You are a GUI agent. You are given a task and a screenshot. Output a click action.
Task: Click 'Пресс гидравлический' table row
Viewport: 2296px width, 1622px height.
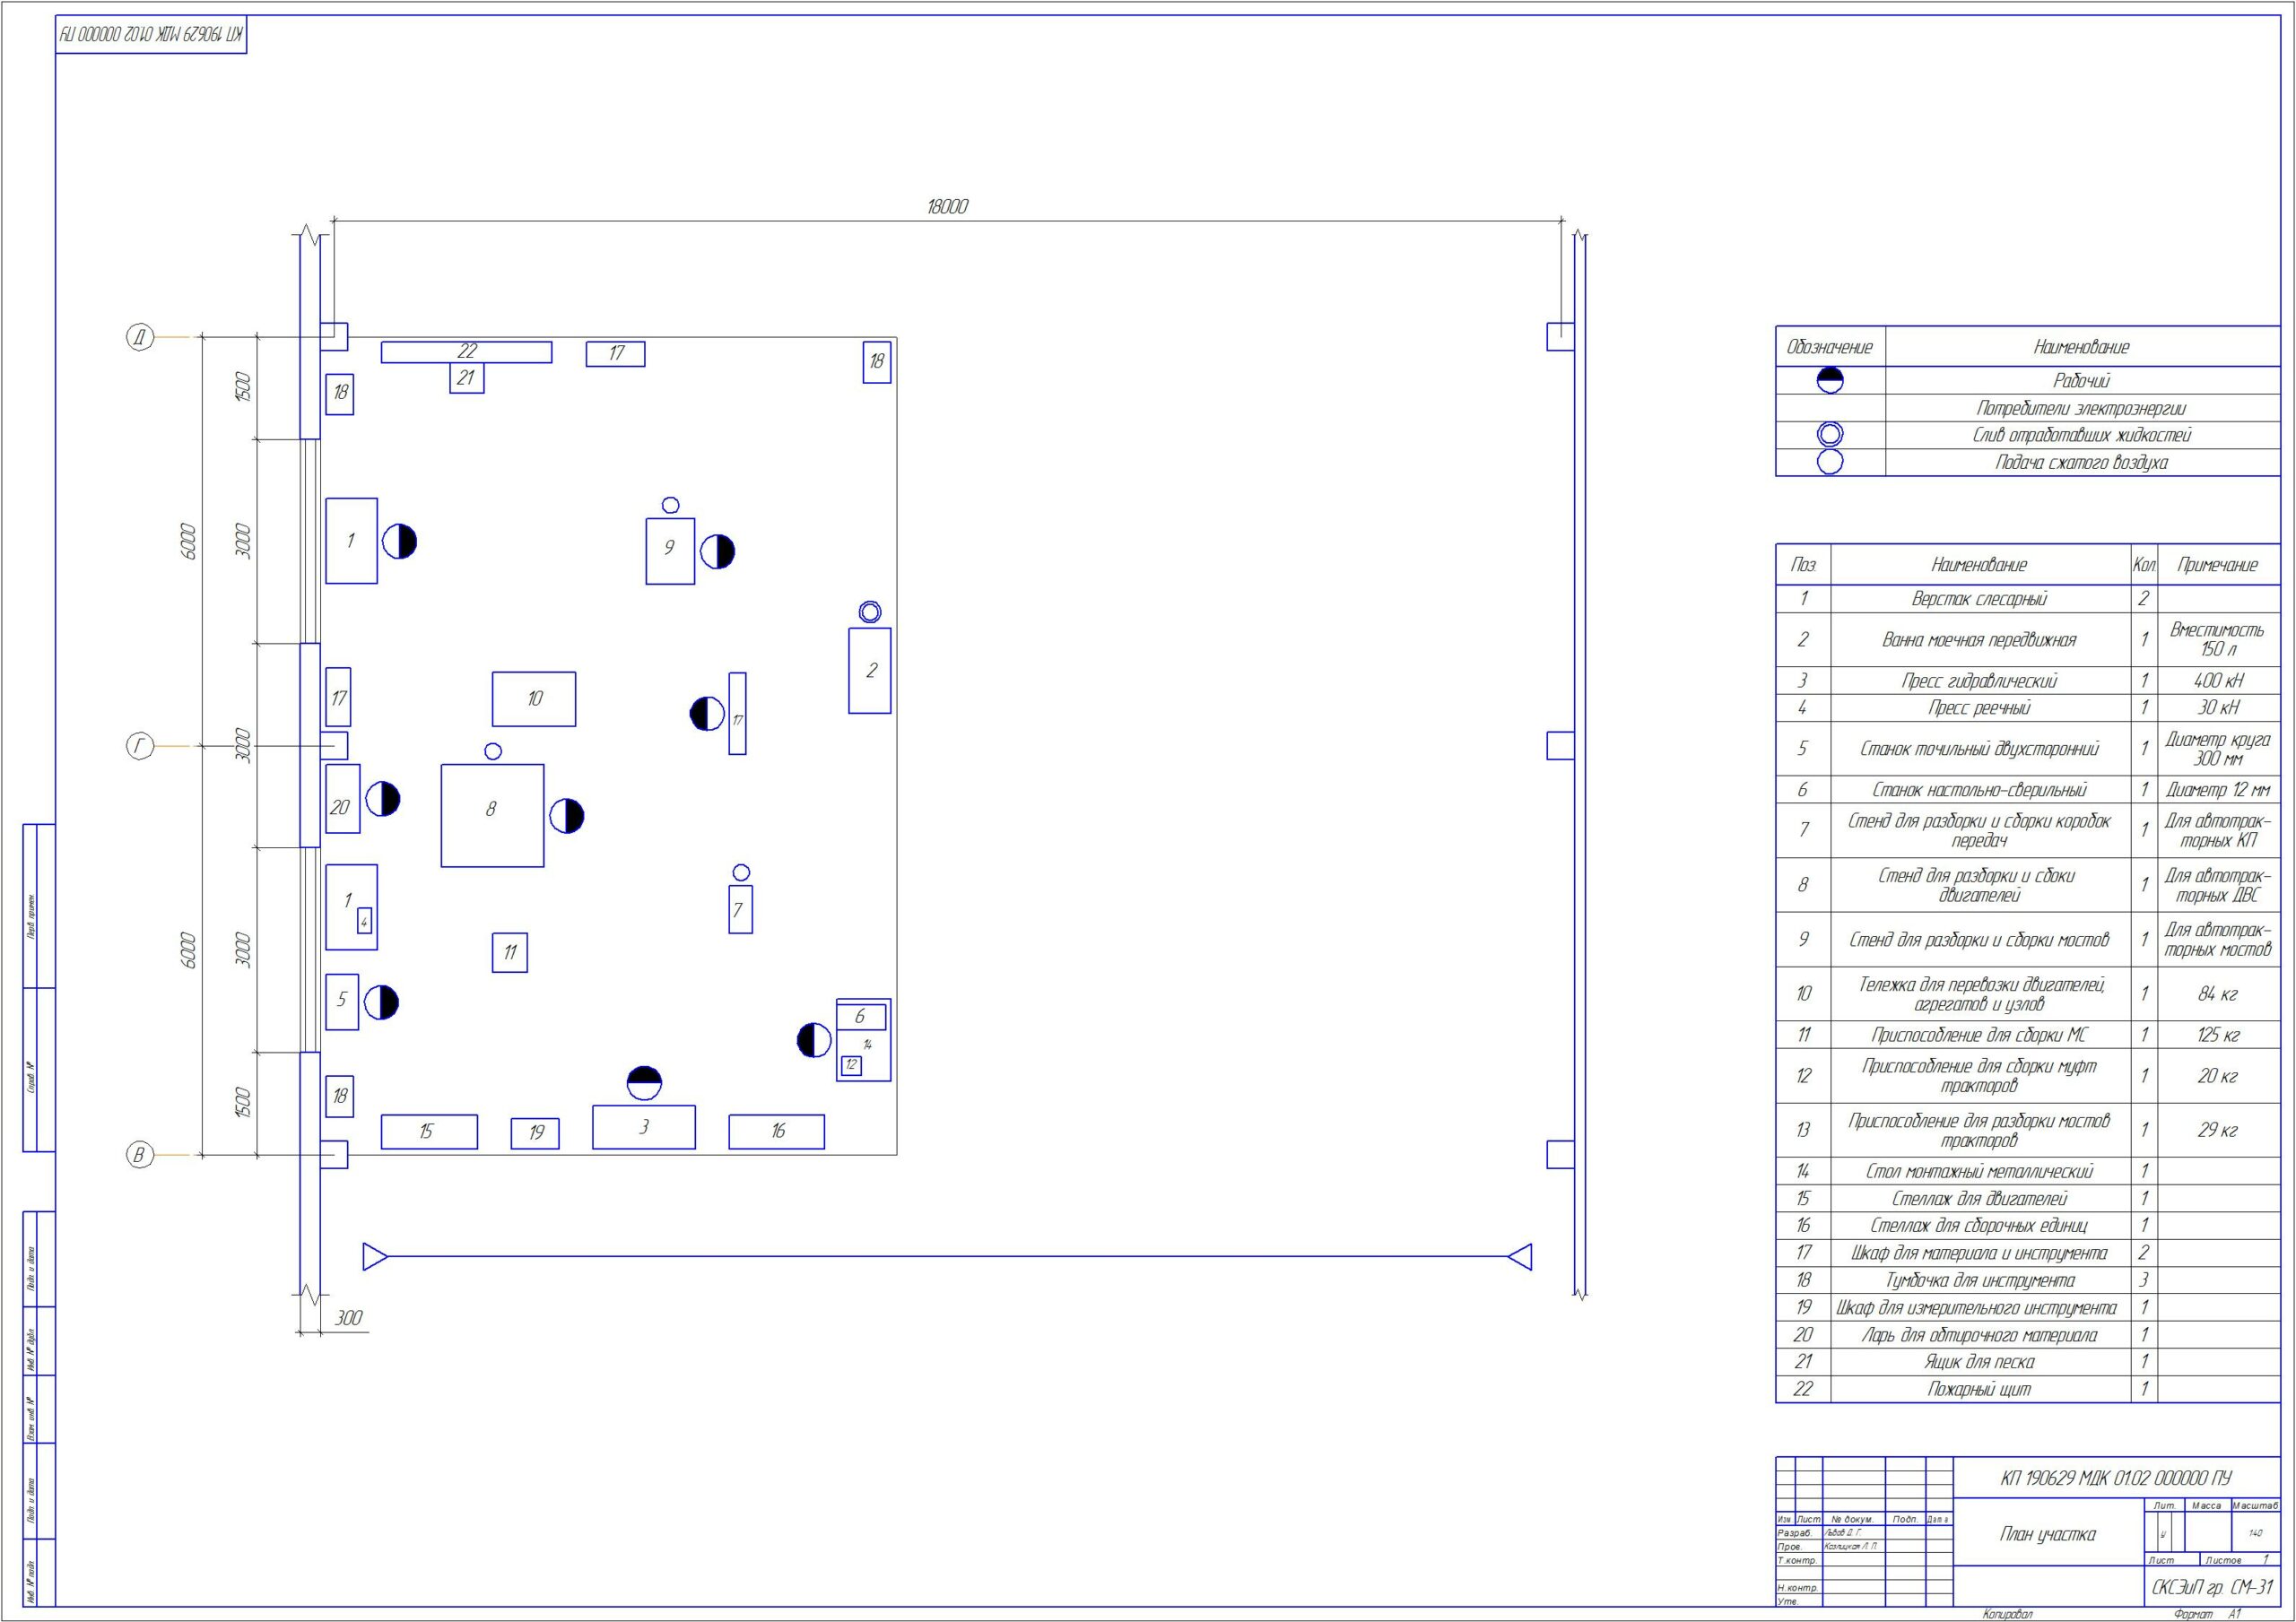pyautogui.click(x=1980, y=681)
